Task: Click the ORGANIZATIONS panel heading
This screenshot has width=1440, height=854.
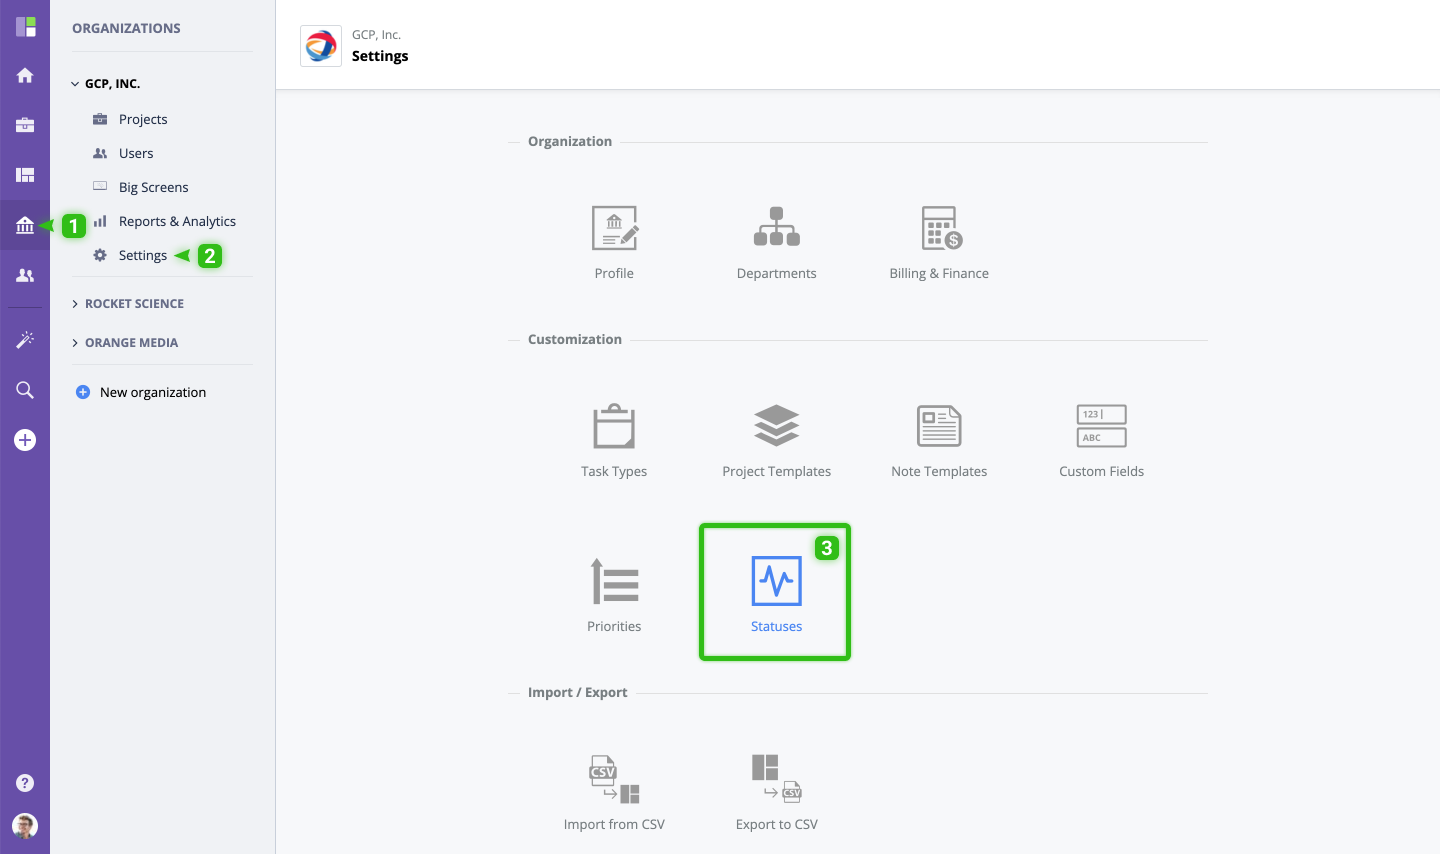Action: point(126,28)
